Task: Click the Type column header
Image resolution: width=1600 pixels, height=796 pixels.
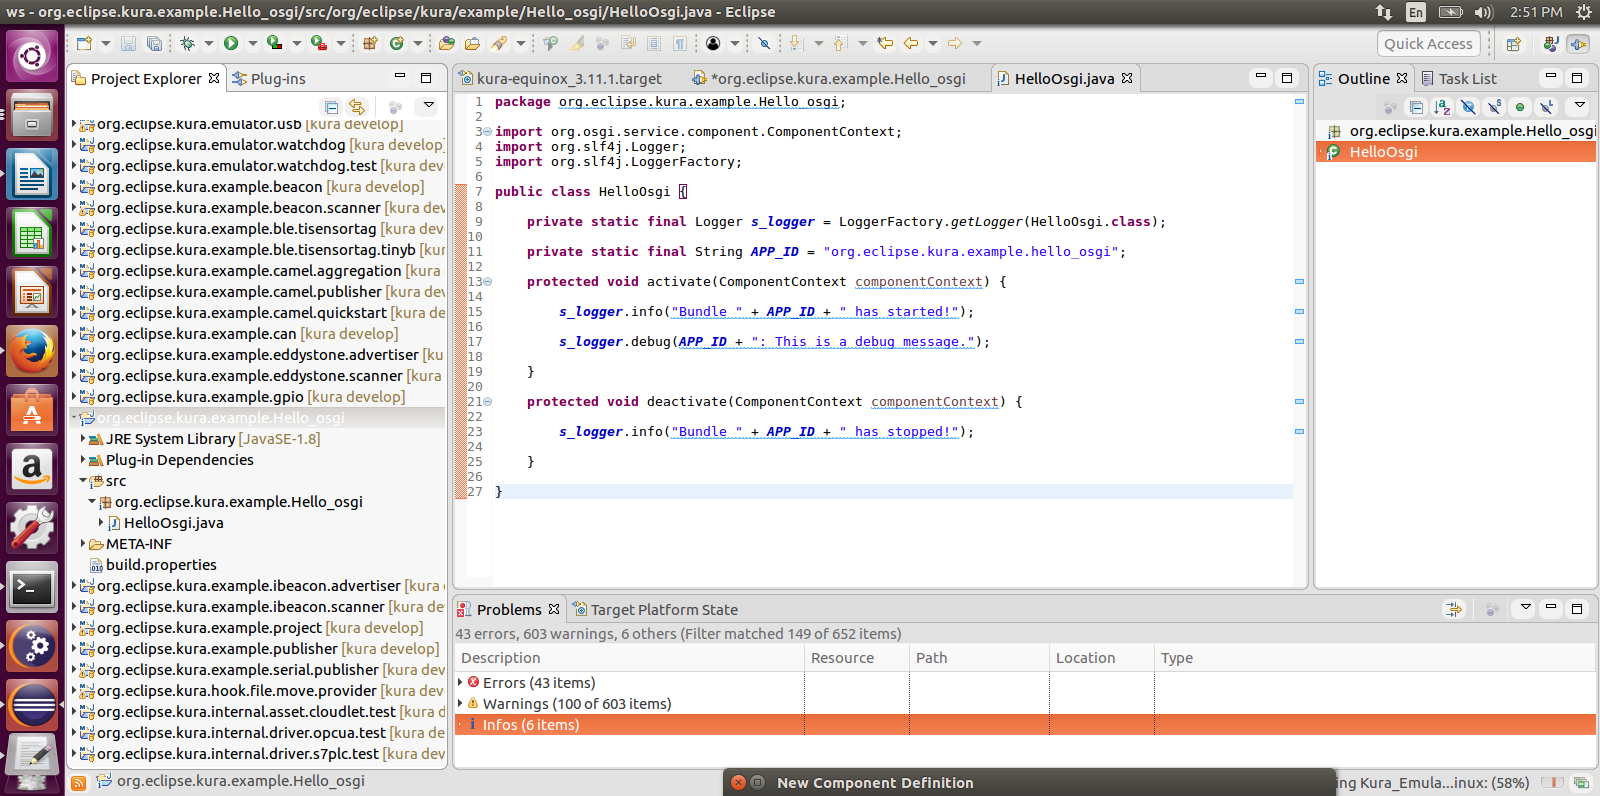Action: [x=1375, y=658]
